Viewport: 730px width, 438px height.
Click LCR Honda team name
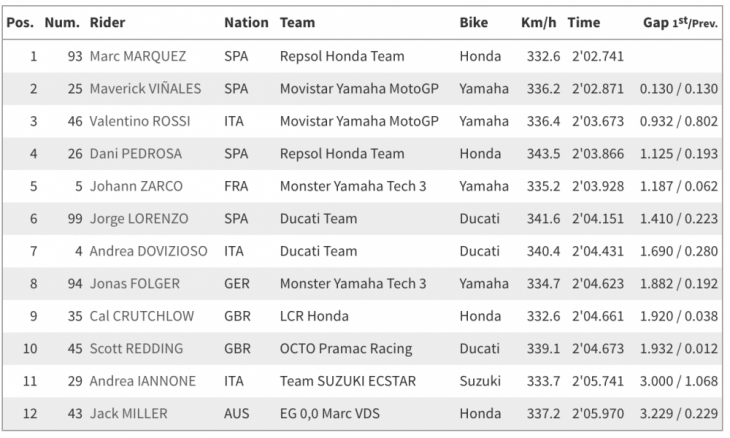click(314, 316)
